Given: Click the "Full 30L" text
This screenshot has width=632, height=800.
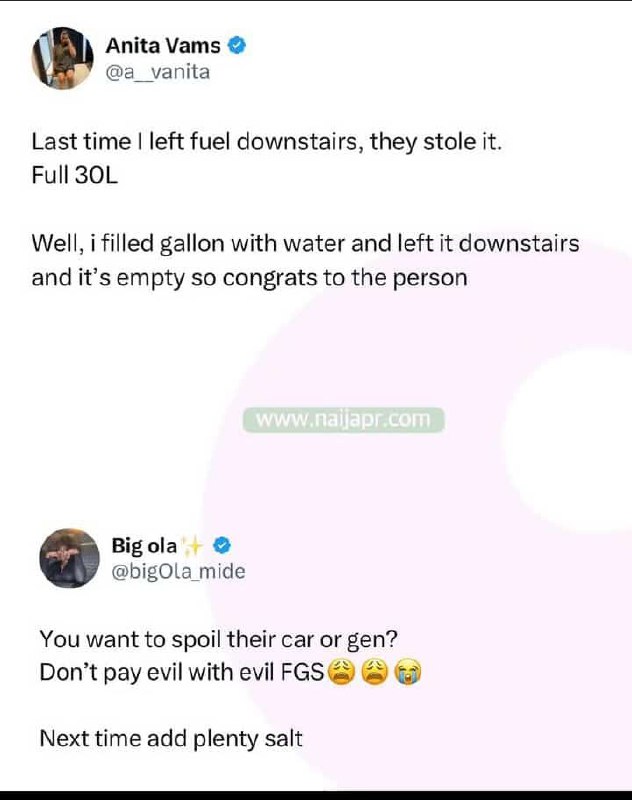Looking at the screenshot, I should [74, 176].
